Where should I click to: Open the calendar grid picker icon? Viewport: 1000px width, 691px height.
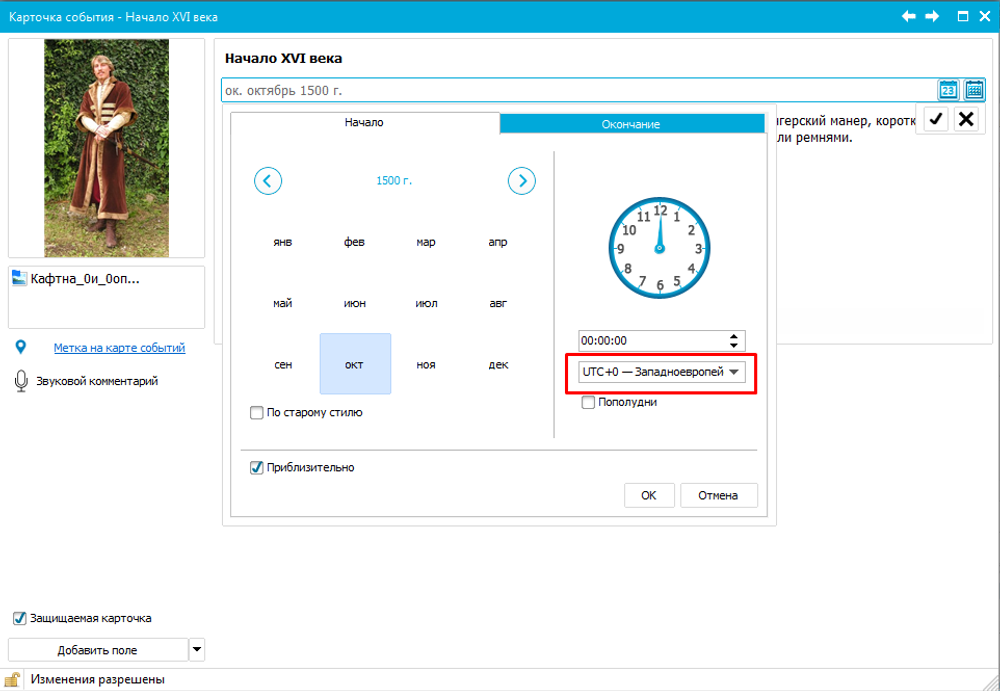point(974,90)
